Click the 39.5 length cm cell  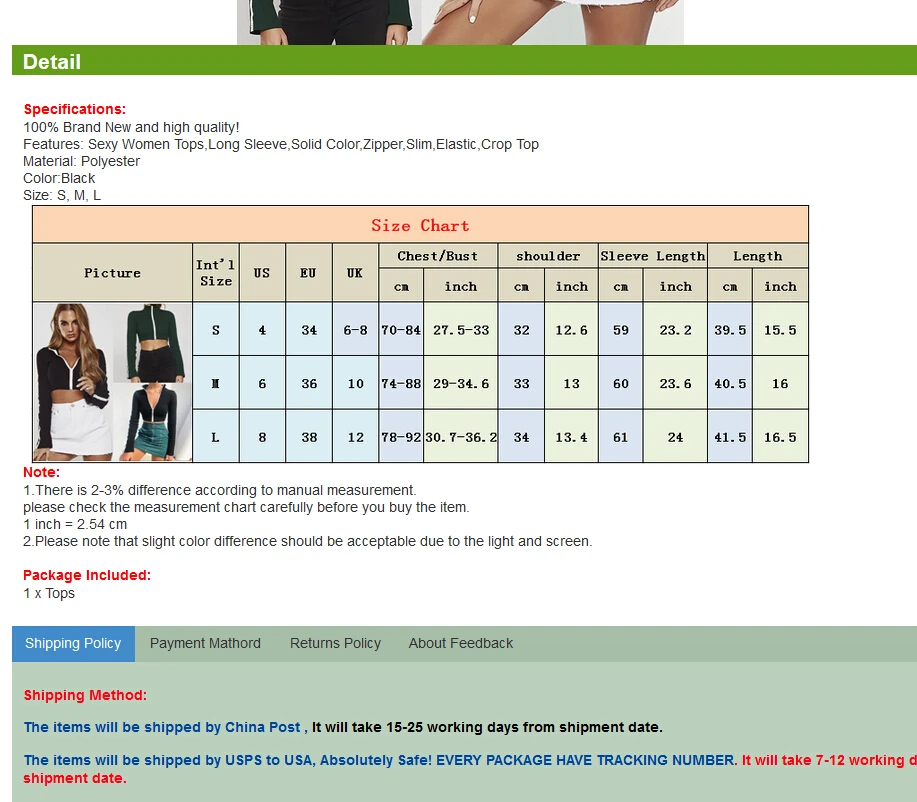tap(730, 330)
